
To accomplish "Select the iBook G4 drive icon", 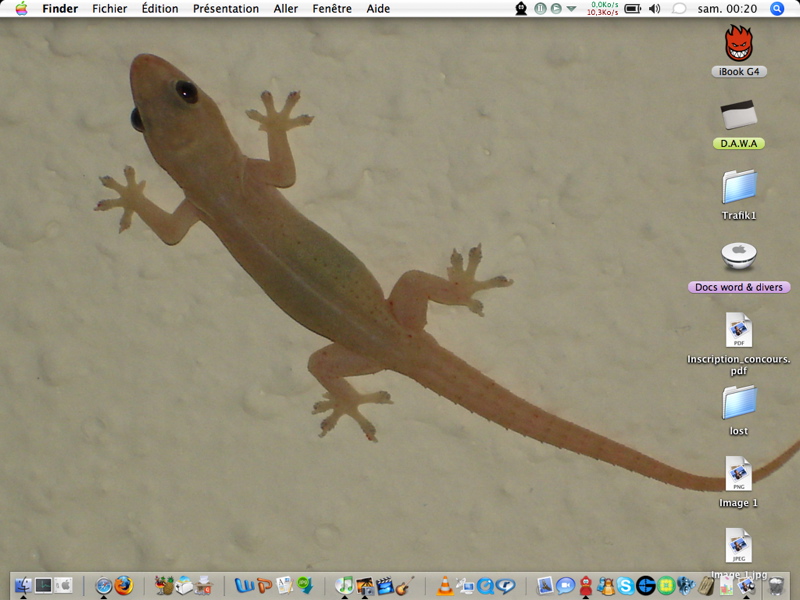I will pos(739,51).
